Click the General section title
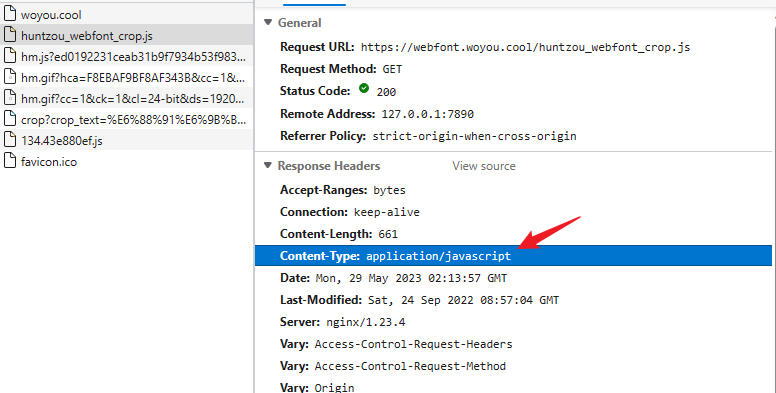This screenshot has height=393, width=776. click(299, 23)
